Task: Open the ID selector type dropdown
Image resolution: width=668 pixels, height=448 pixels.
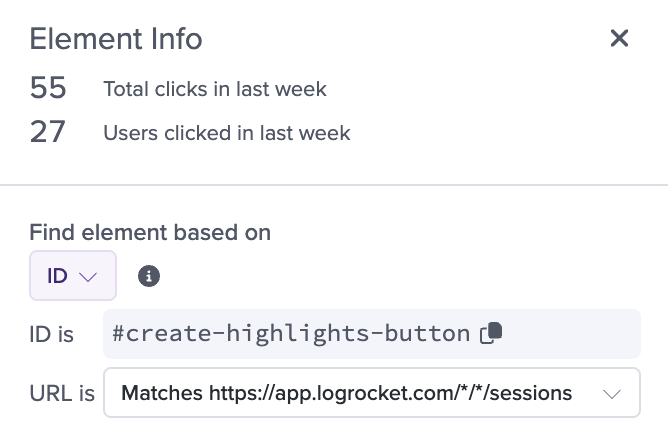Action: (73, 276)
